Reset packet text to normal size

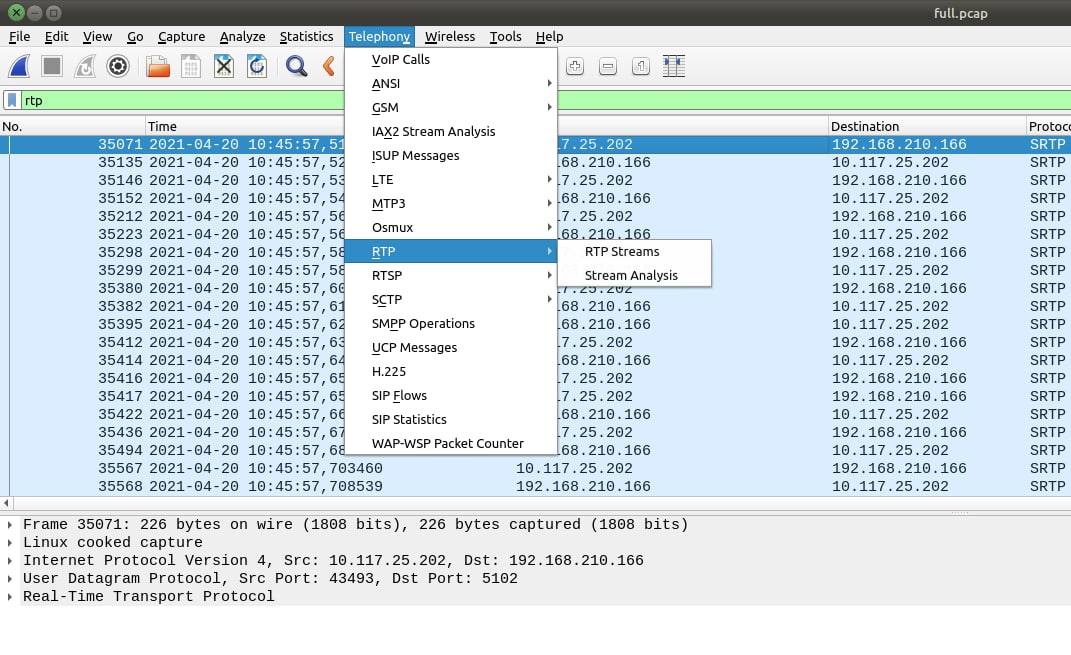tap(641, 66)
